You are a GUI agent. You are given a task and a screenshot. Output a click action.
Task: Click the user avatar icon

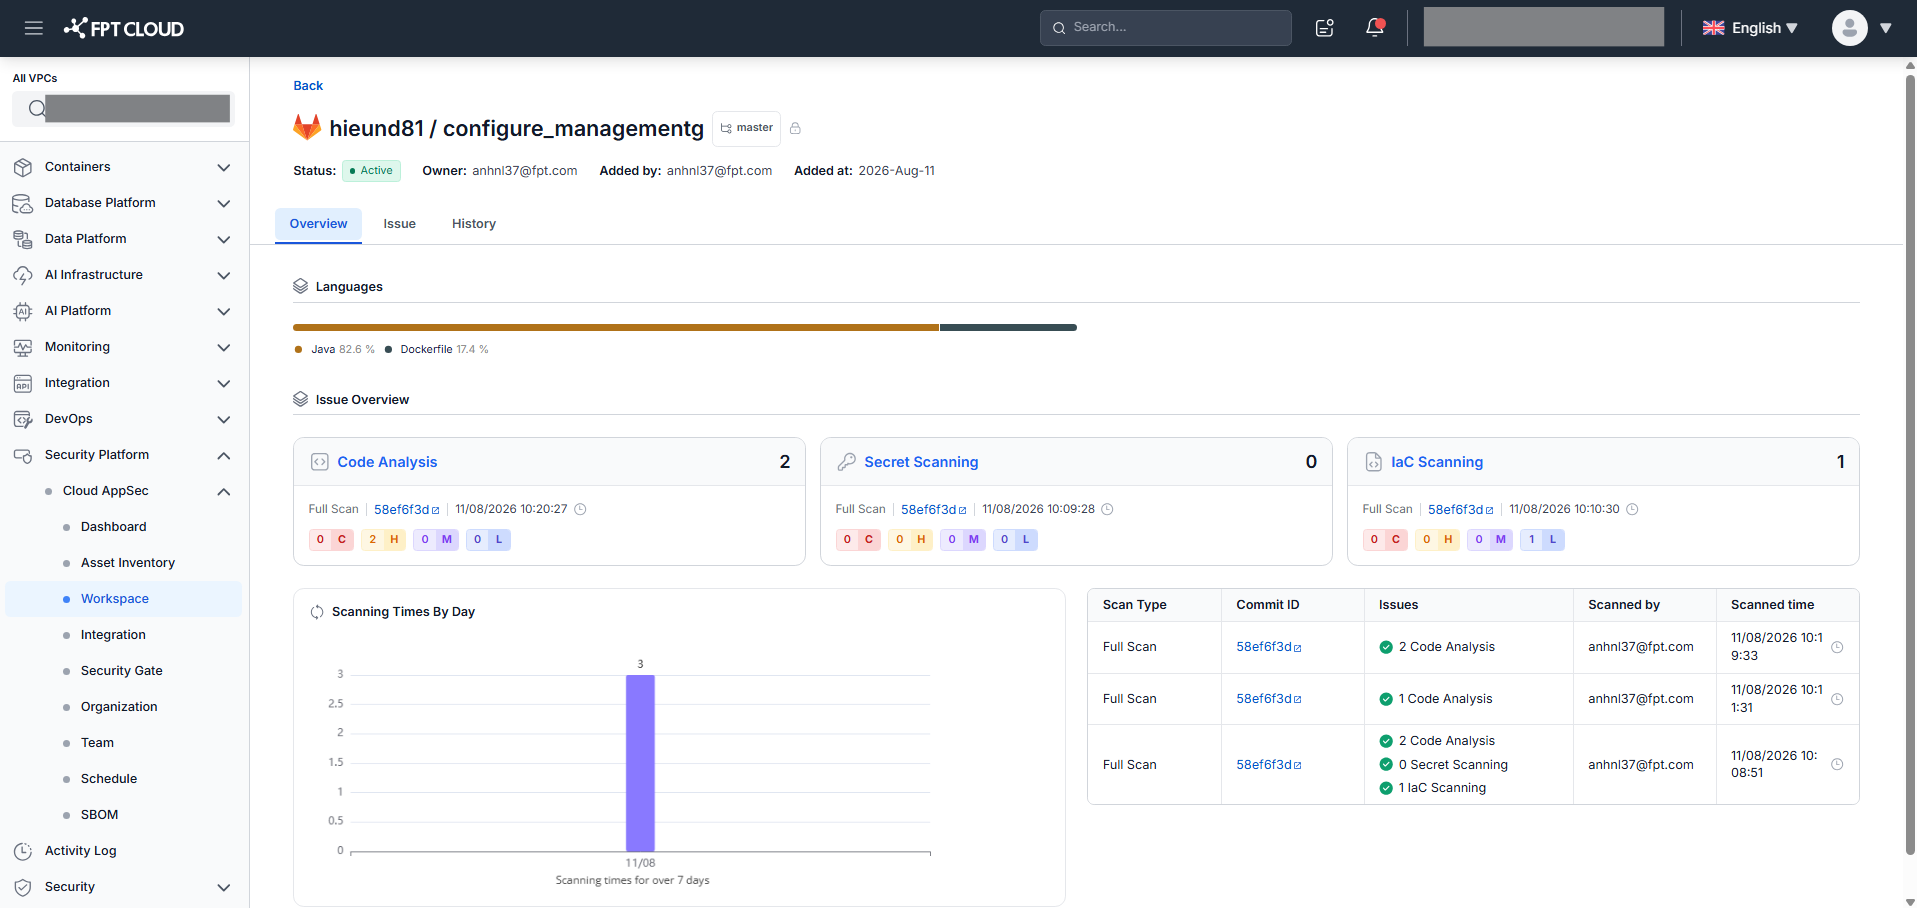[x=1849, y=28]
